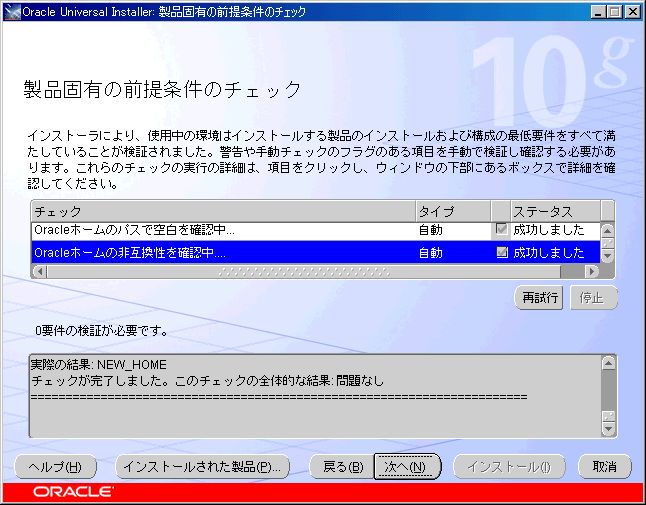Click the チェックが完了しました result line
Image resolution: width=646 pixels, height=505 pixels.
tap(207, 380)
